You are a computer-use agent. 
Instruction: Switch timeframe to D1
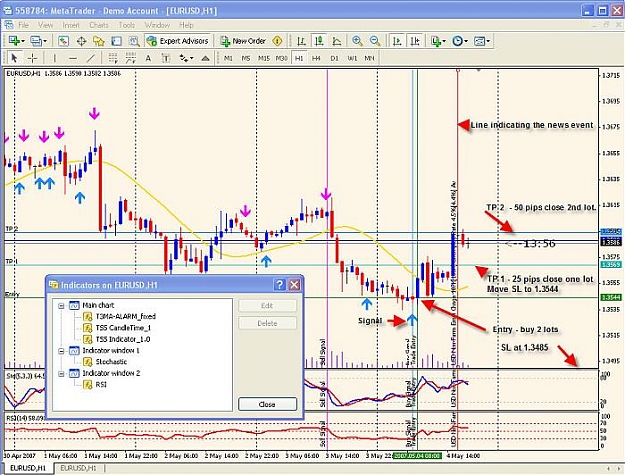[x=334, y=58]
